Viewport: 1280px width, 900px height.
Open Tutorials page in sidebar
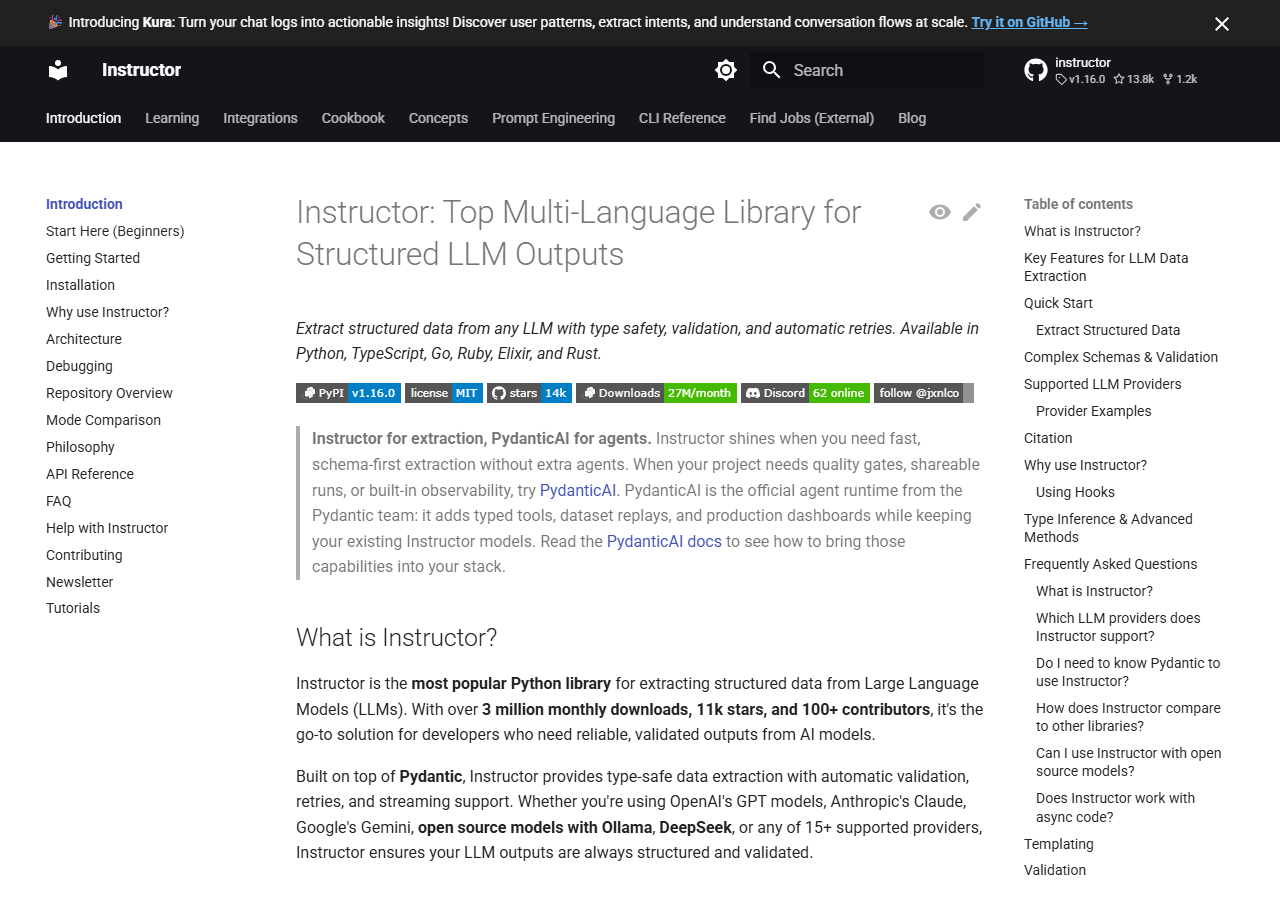73,608
